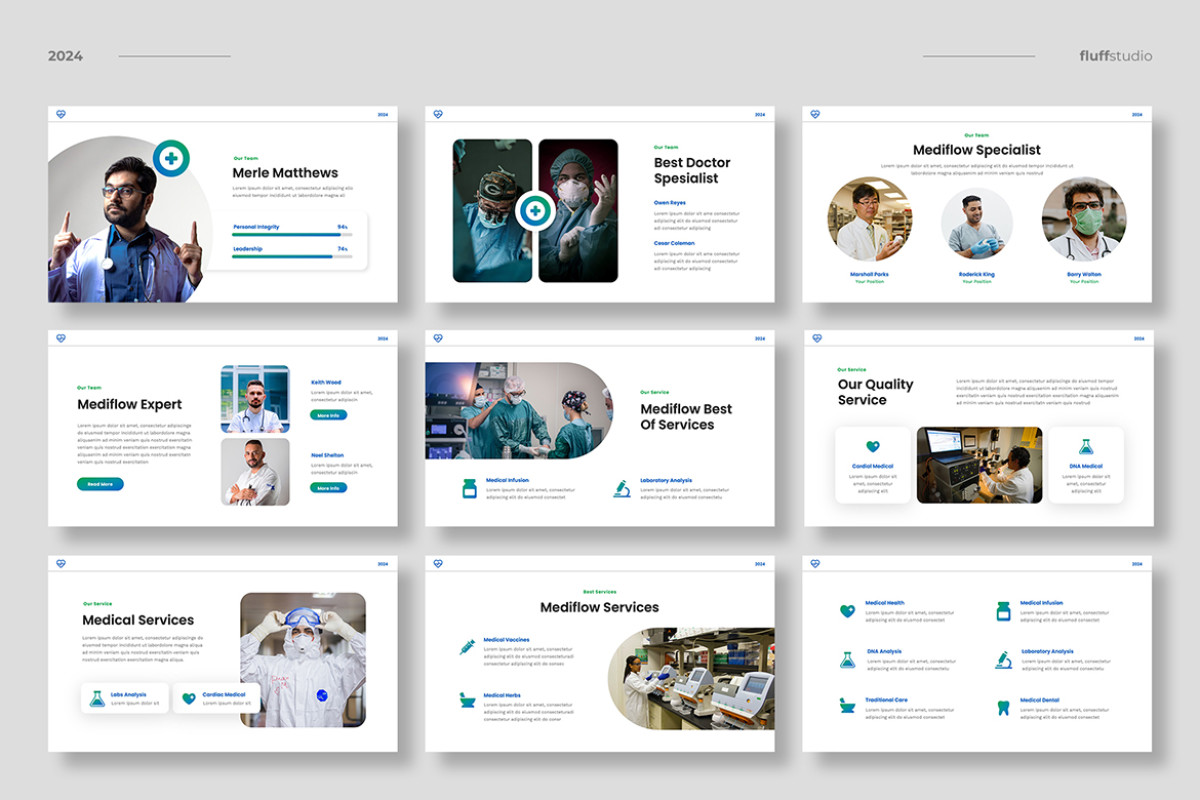This screenshot has width=1200, height=800.
Task: Select the DNA Analysis flask icon
Action: [847, 659]
